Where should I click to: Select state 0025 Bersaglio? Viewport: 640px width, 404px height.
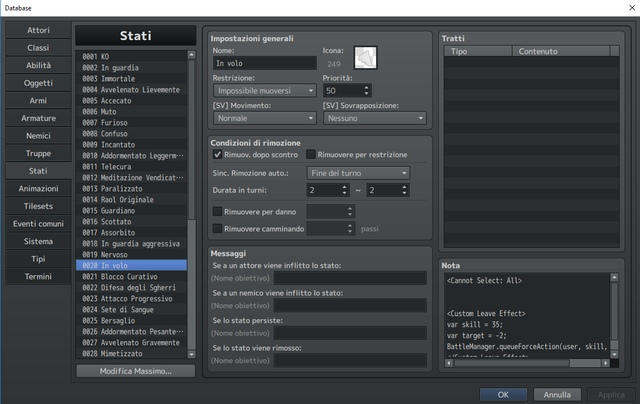[131, 321]
